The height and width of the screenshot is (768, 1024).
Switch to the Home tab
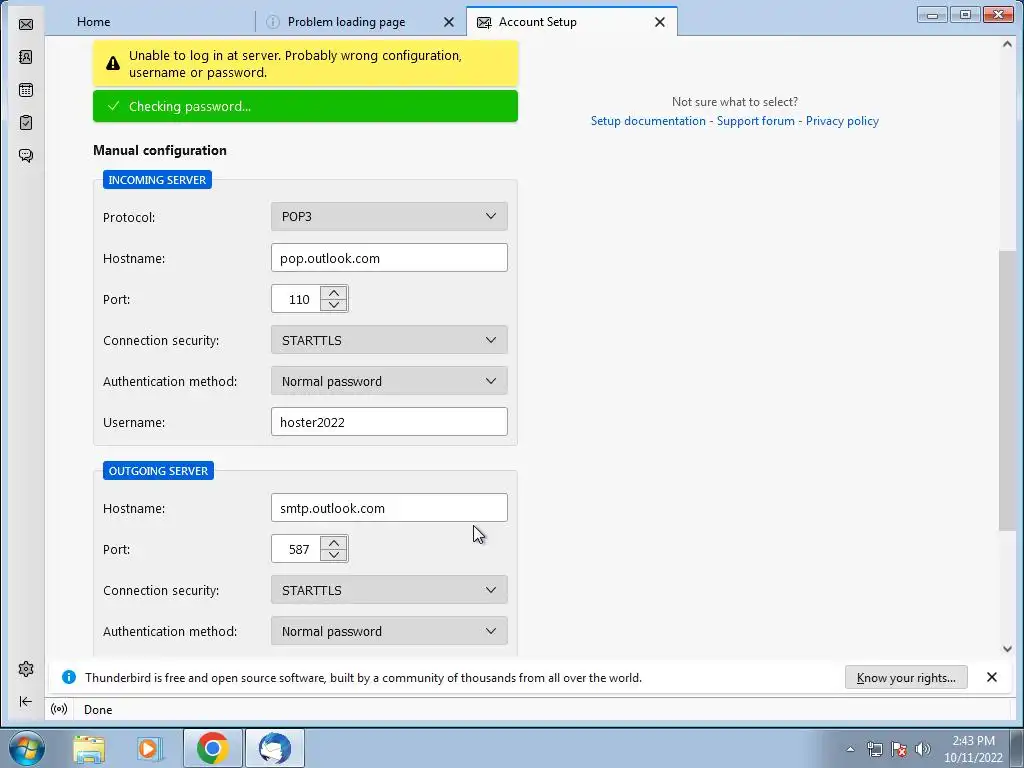(x=93, y=22)
